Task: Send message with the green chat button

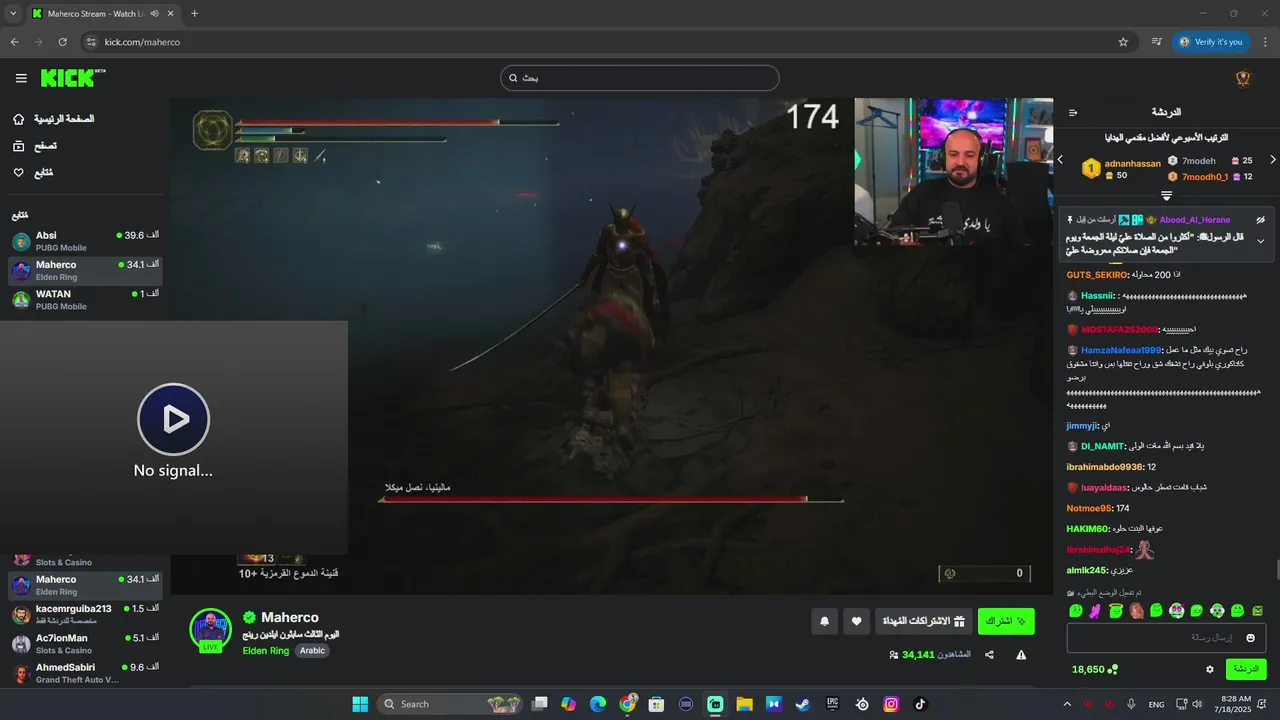Action: (x=1246, y=669)
